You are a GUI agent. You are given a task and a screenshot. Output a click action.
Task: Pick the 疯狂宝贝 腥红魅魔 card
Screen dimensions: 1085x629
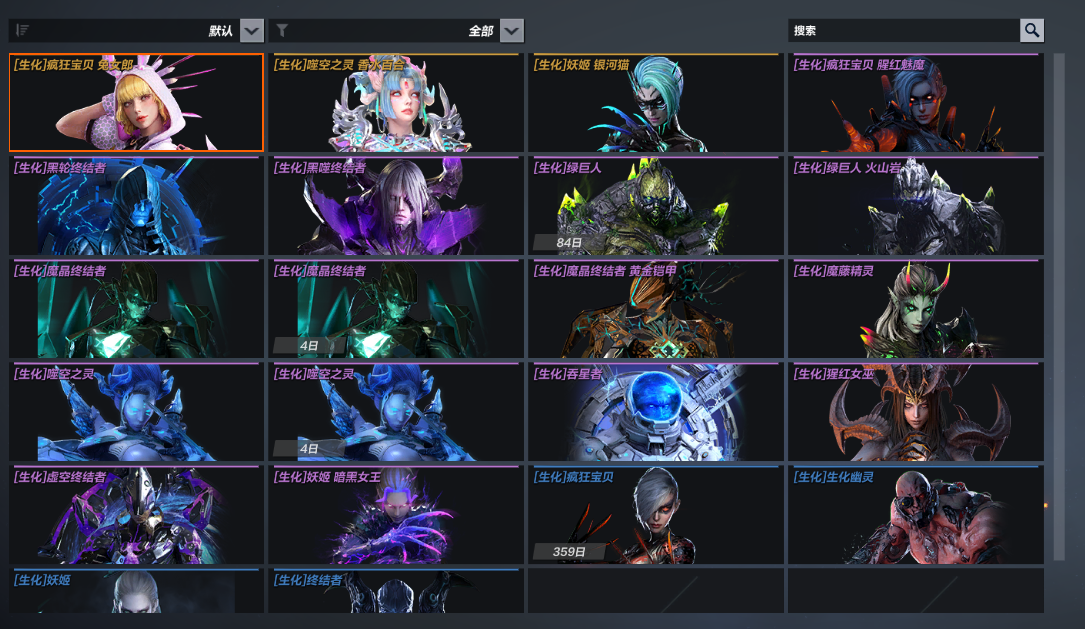click(915, 102)
